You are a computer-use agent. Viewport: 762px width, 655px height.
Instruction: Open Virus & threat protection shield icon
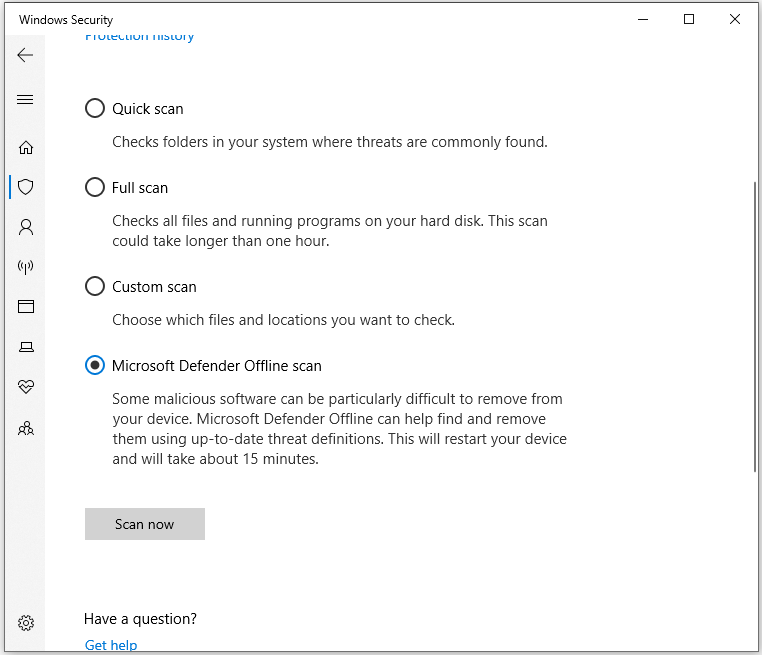(26, 187)
